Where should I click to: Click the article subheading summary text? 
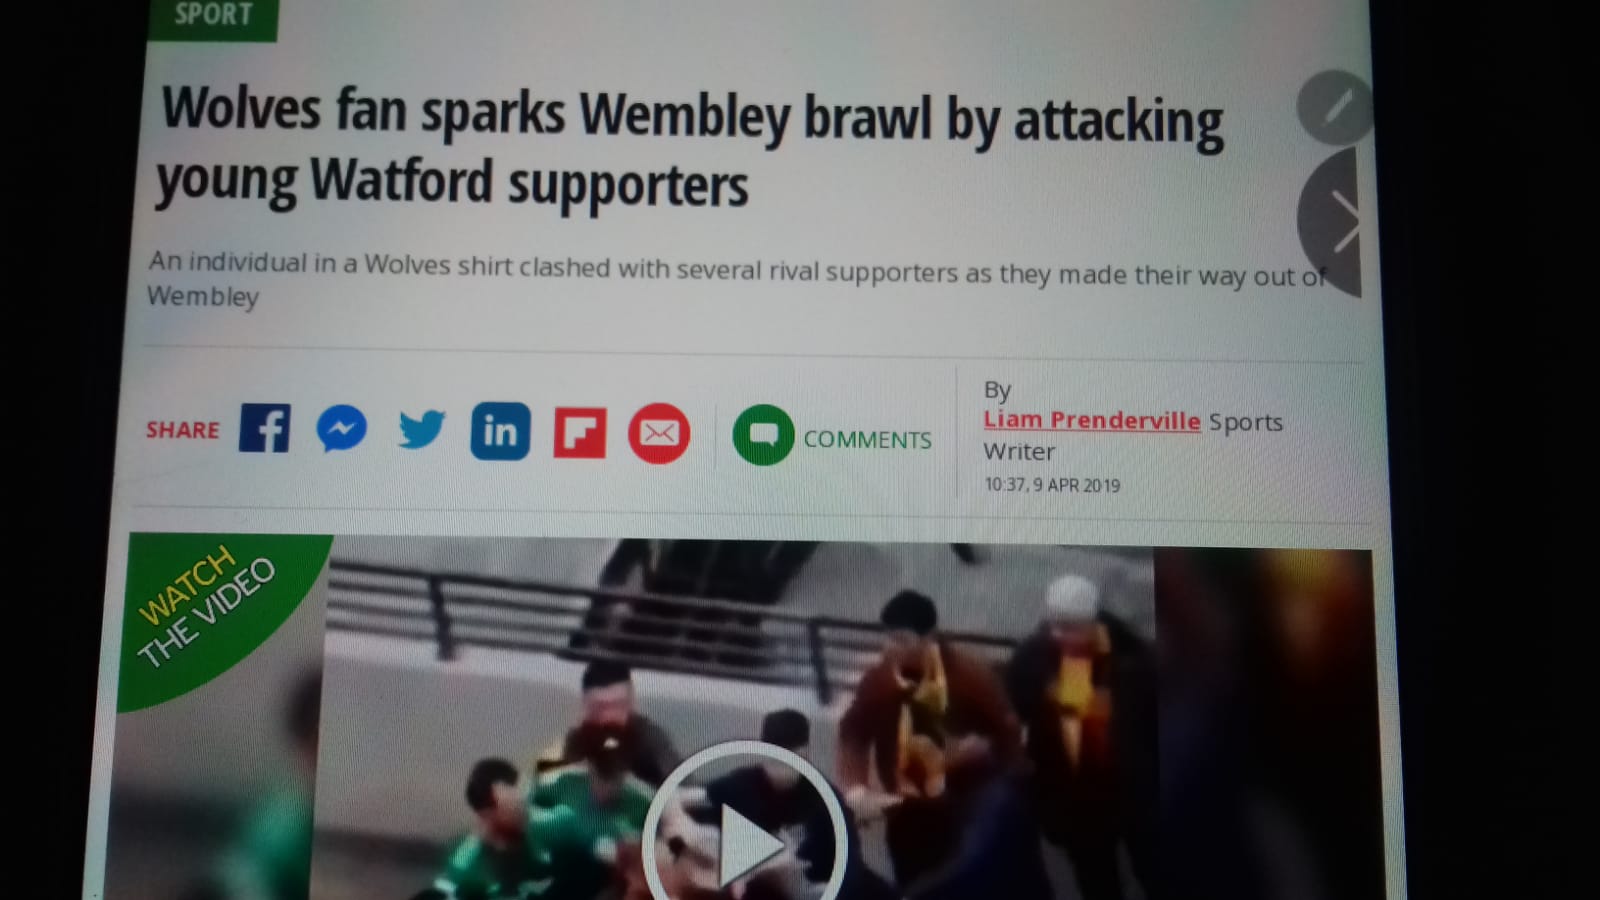(737, 278)
